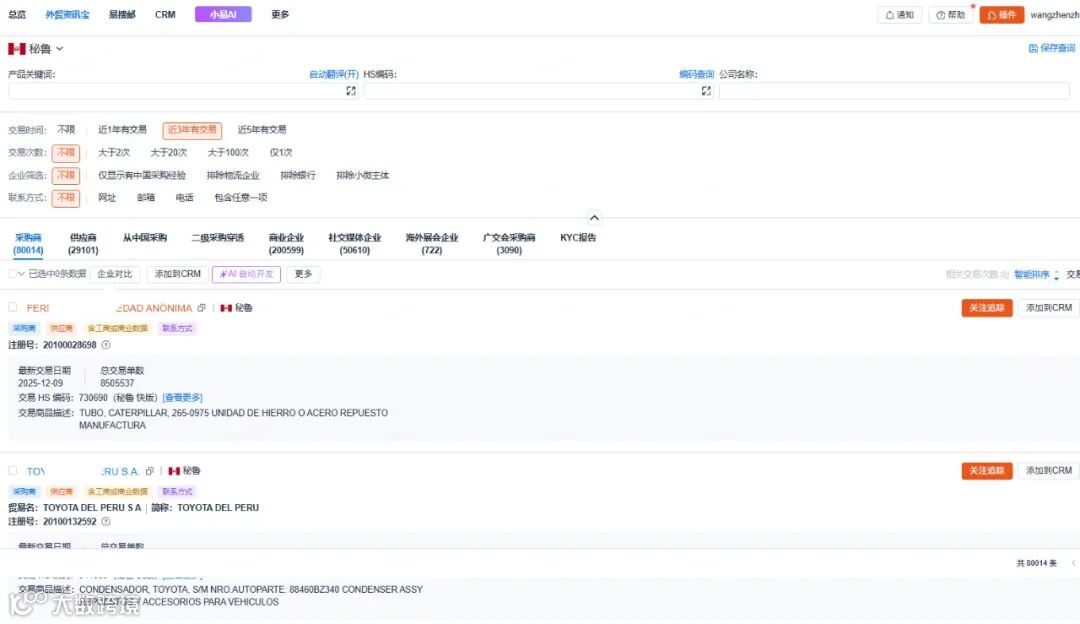Image resolution: width=1080 pixels, height=624 pixels.
Task: Collapse the filter panel with up chevron
Action: point(594,218)
